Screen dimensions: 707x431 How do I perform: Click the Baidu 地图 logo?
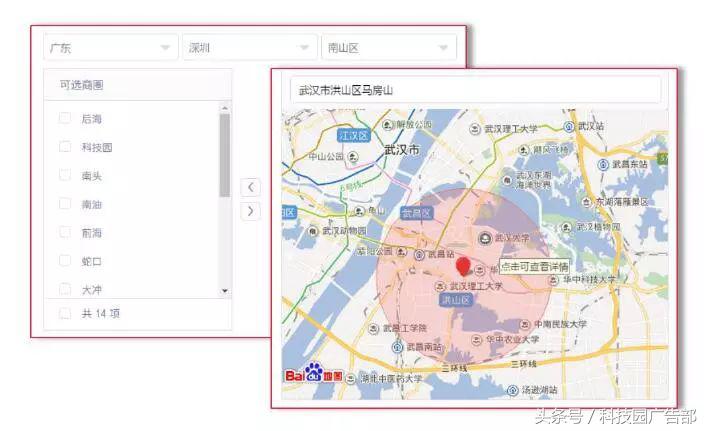pos(314,373)
